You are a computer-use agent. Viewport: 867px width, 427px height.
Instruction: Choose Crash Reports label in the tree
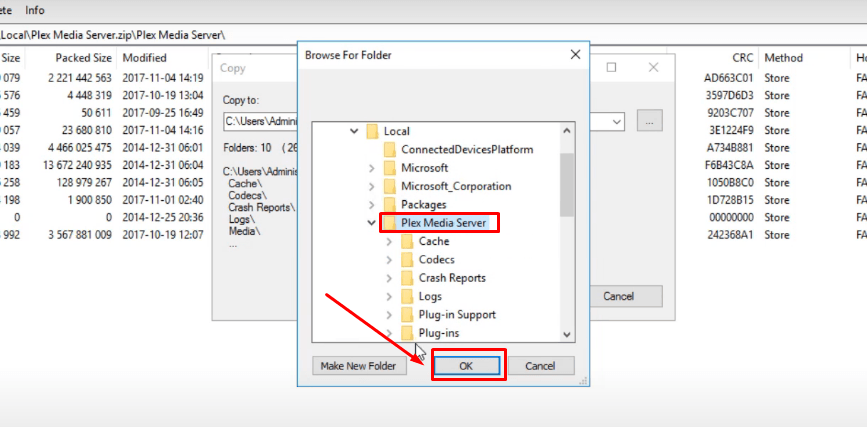(452, 278)
